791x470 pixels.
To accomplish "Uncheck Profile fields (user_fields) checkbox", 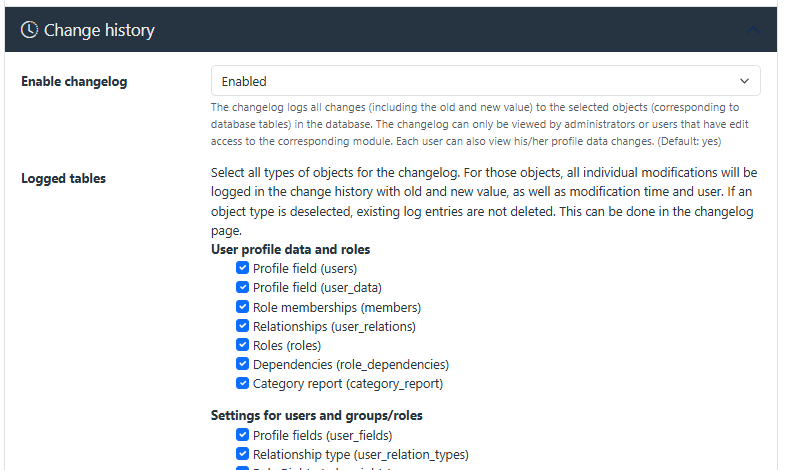I will pos(242,435).
